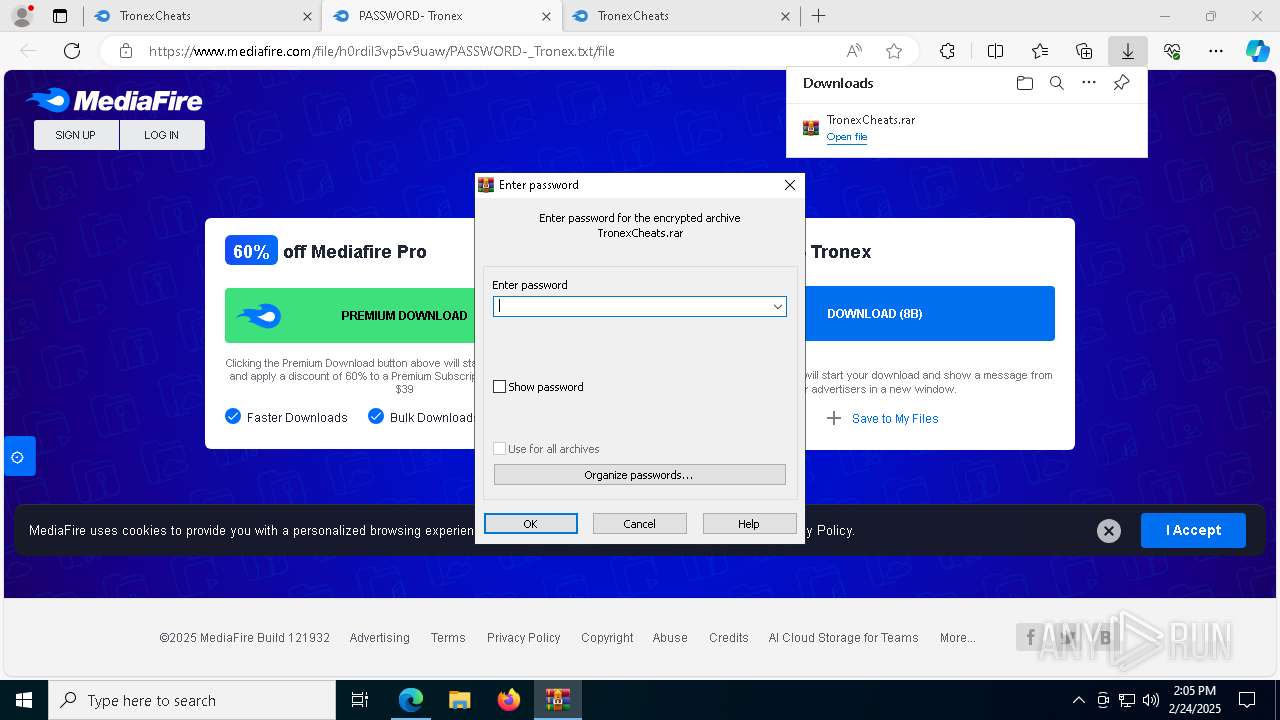Add page to favorites with star icon
The image size is (1280, 720).
coord(894,51)
